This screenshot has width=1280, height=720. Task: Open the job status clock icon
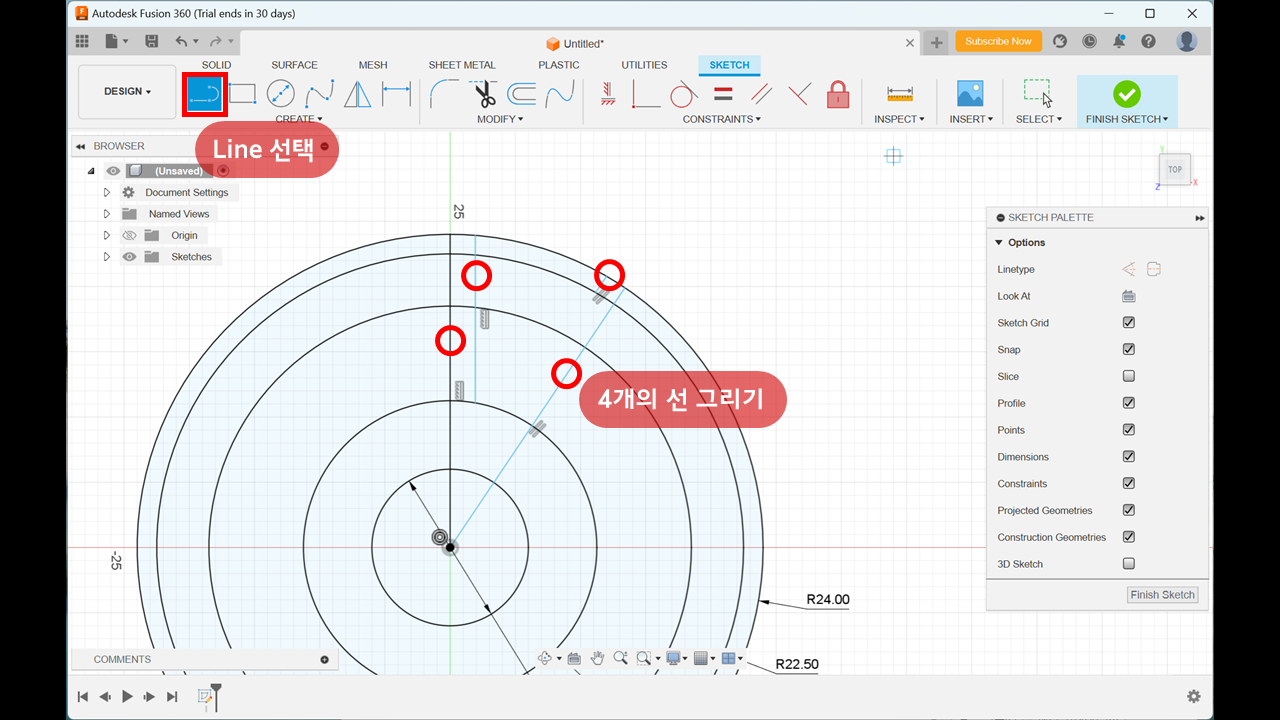(x=1089, y=41)
